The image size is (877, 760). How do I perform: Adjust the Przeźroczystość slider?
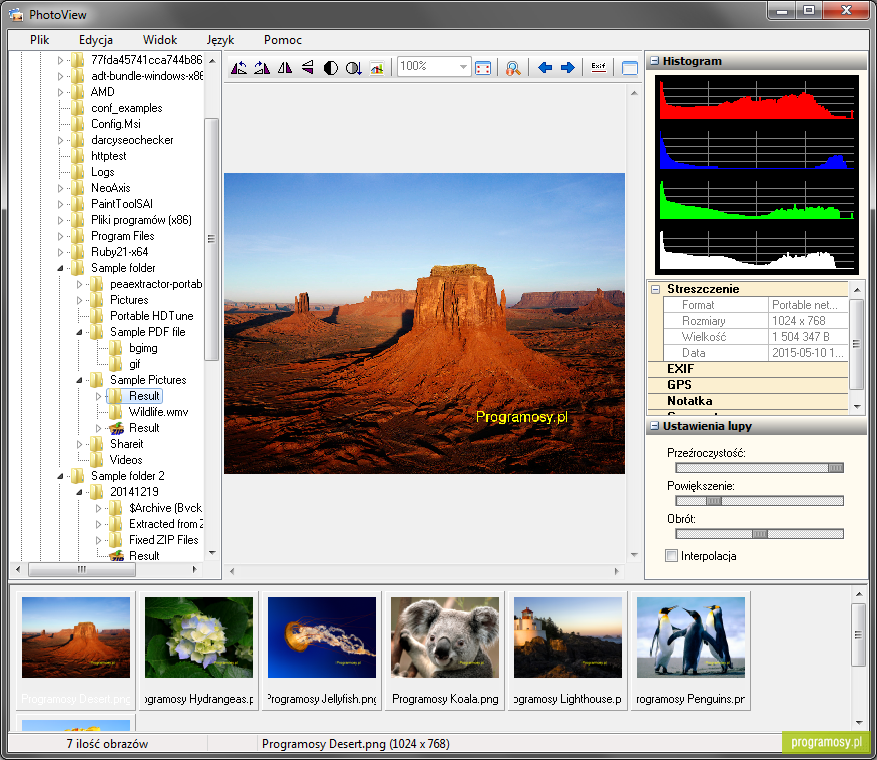[x=759, y=468]
